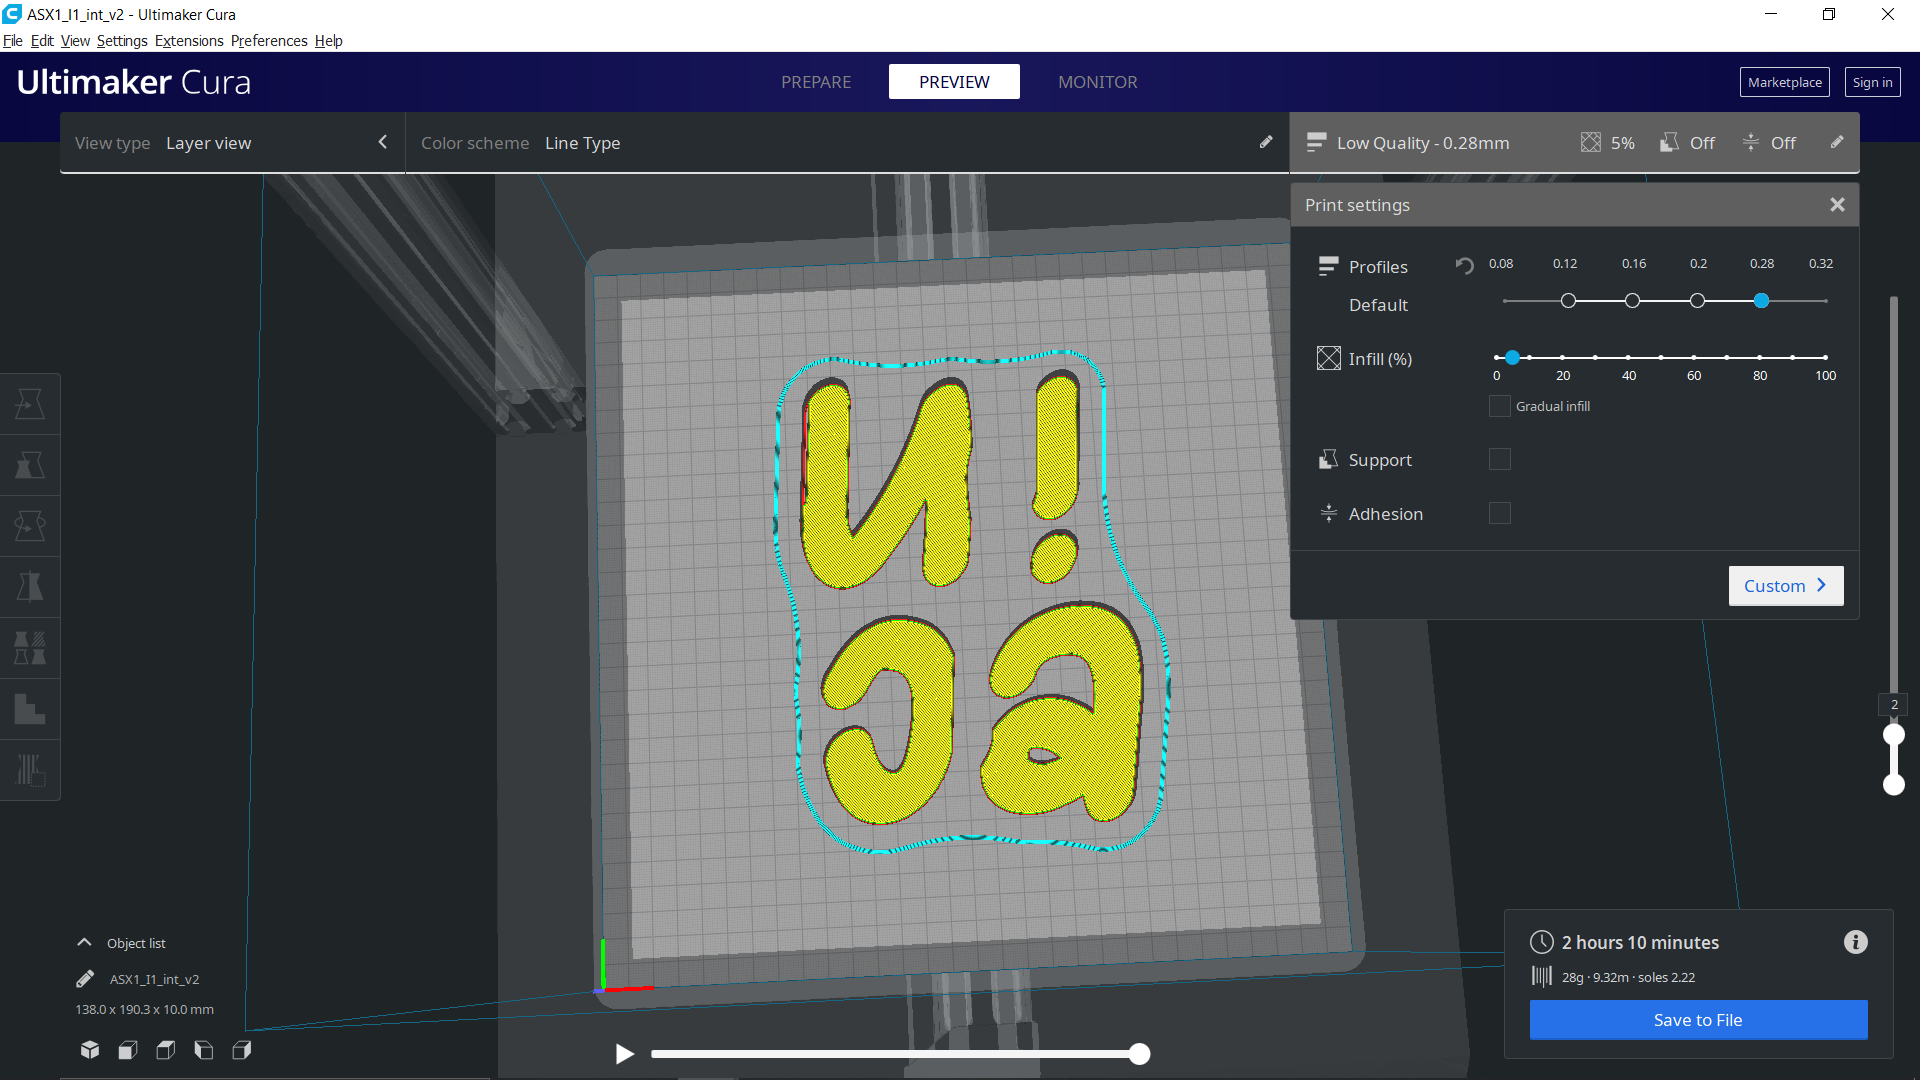Collapse the View type Layer view panel
The height and width of the screenshot is (1080, 1920).
click(383, 142)
